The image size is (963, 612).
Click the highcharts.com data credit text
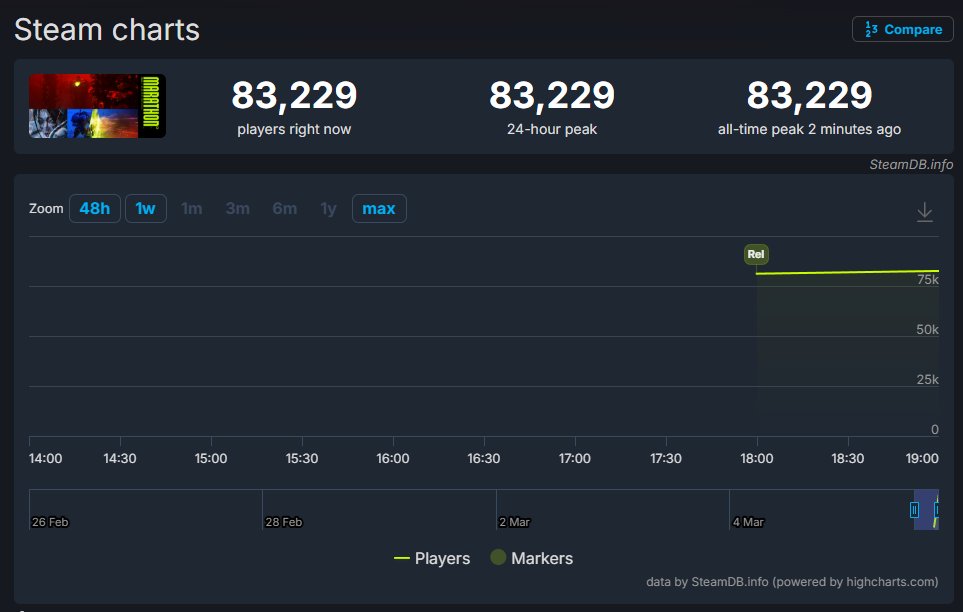792,581
